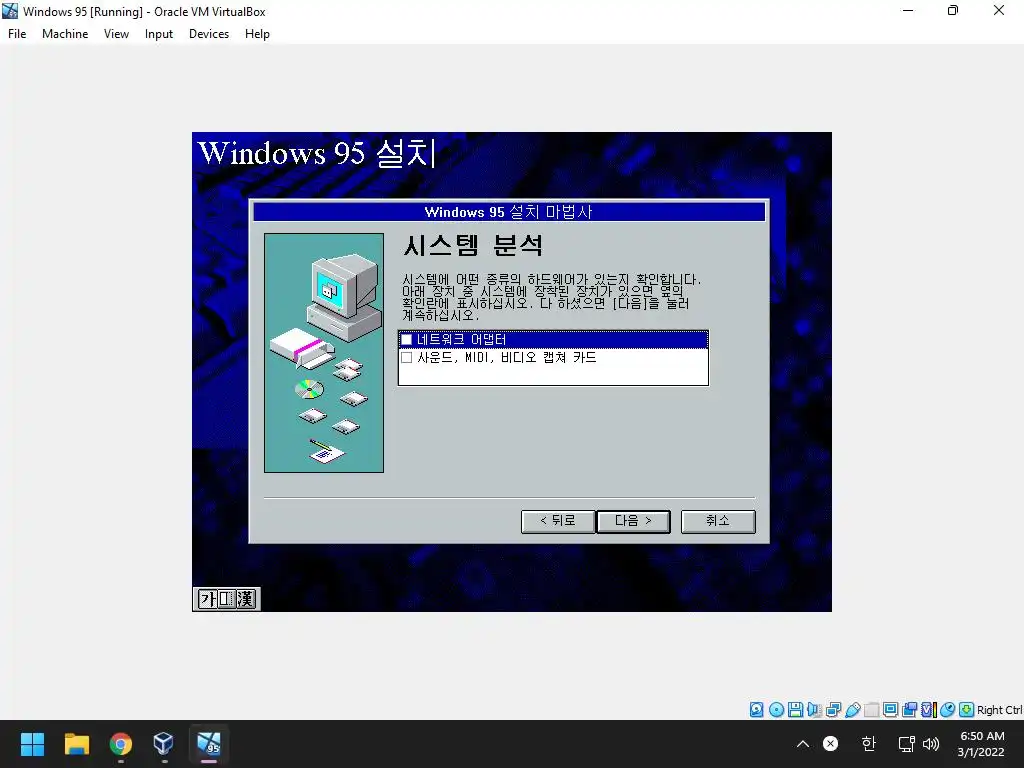Select the Windows 95 VM taskbar icon
This screenshot has height=768, width=1024.
[x=209, y=744]
